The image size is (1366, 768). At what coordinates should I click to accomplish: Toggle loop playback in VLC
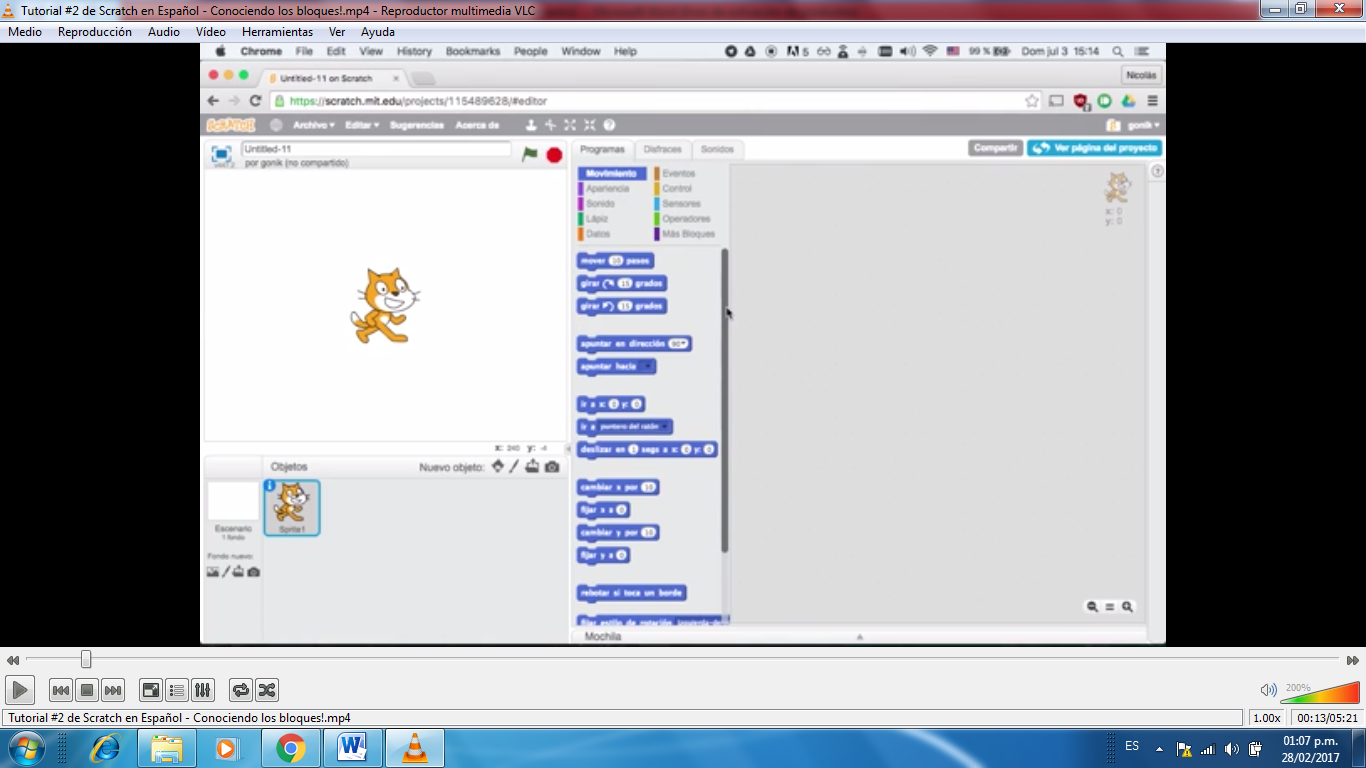tap(239, 690)
